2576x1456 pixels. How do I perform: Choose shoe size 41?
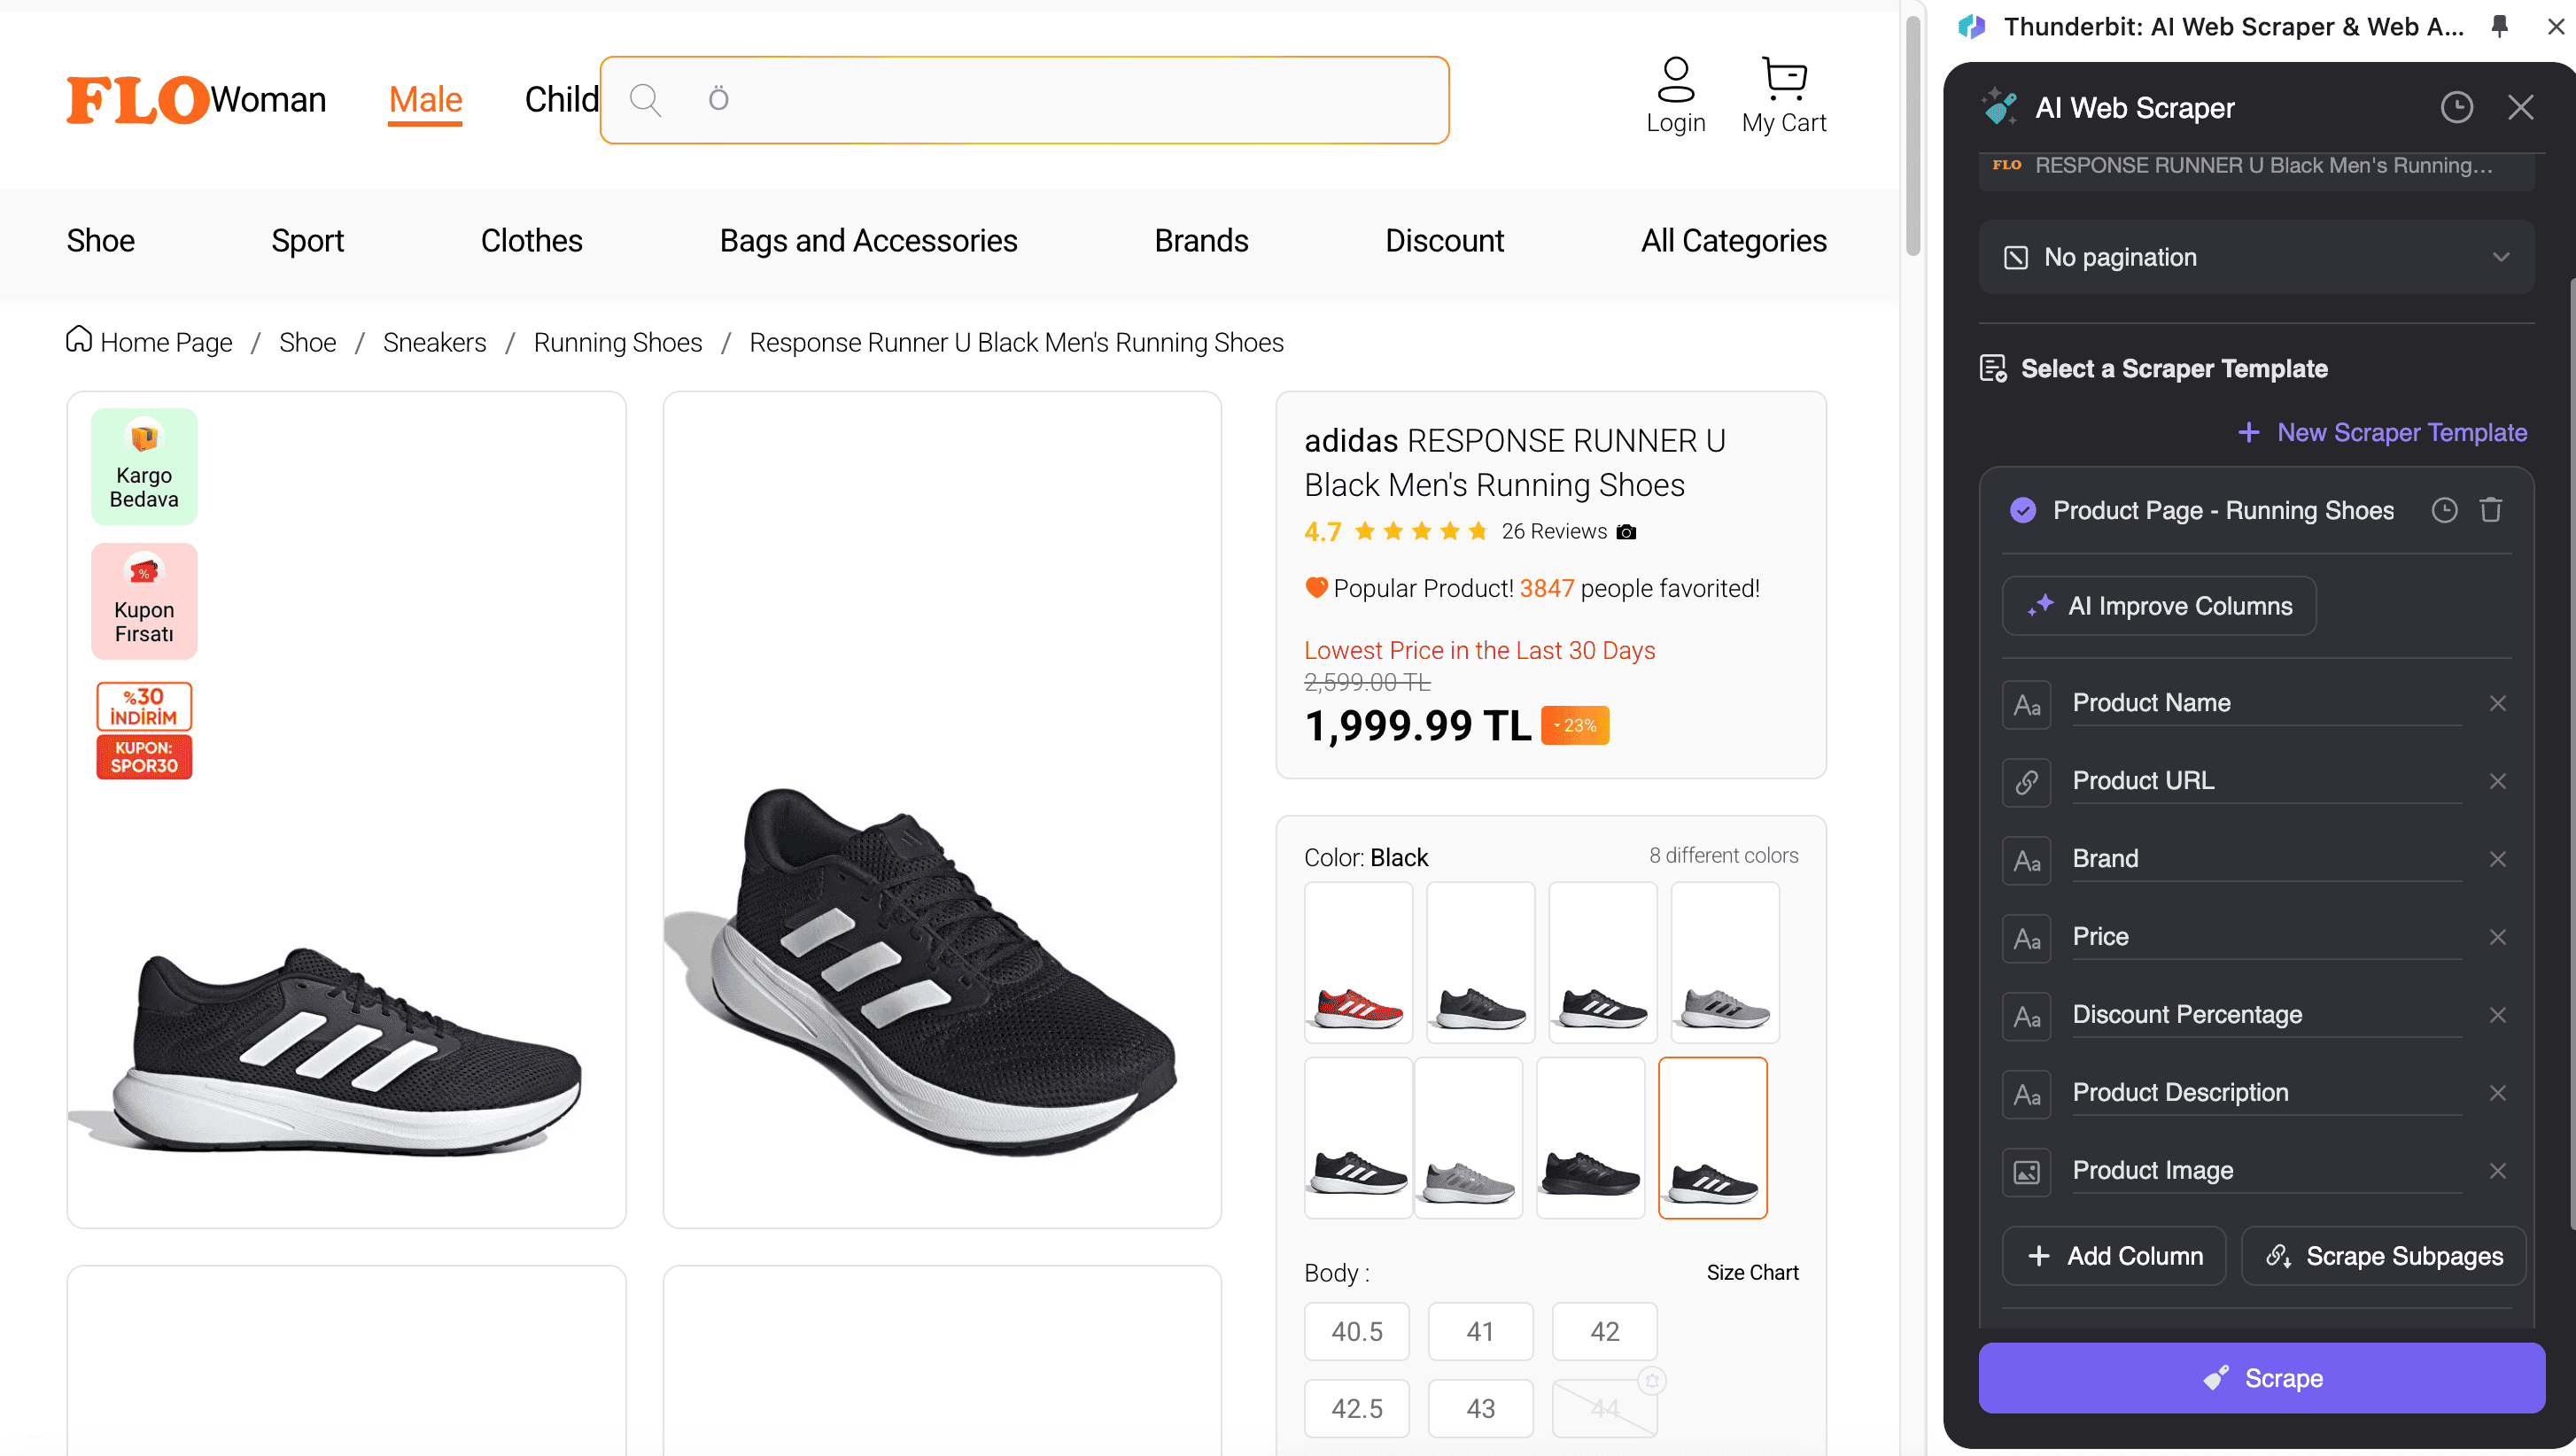click(x=1479, y=1331)
